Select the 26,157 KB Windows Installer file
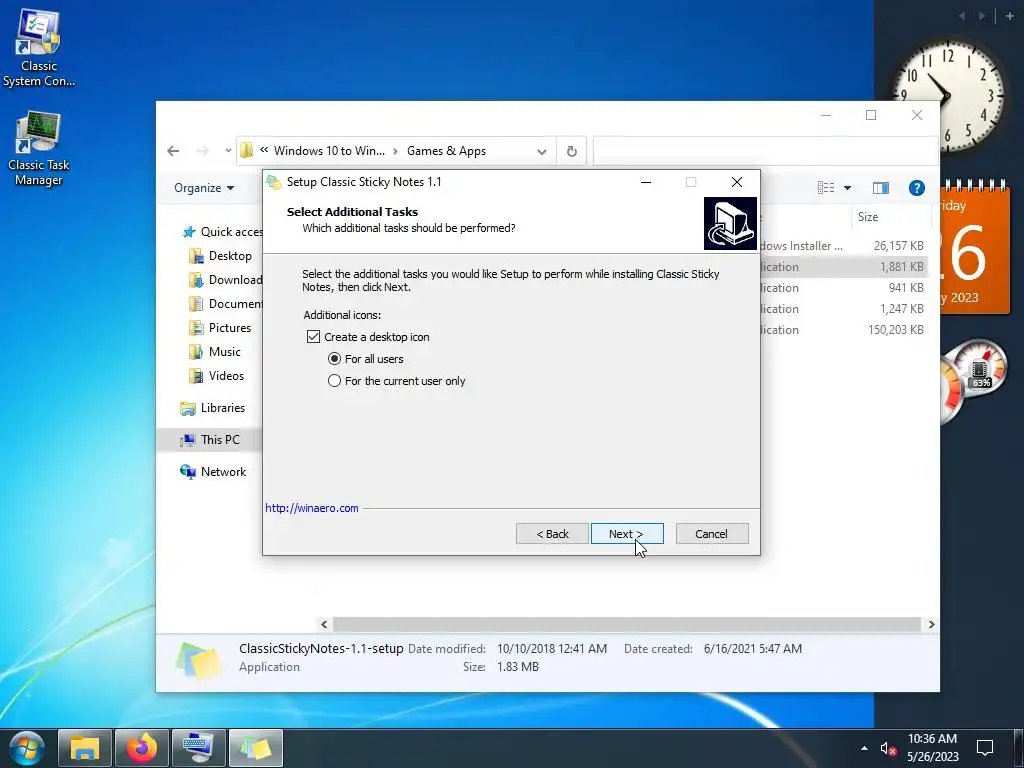 click(842, 246)
